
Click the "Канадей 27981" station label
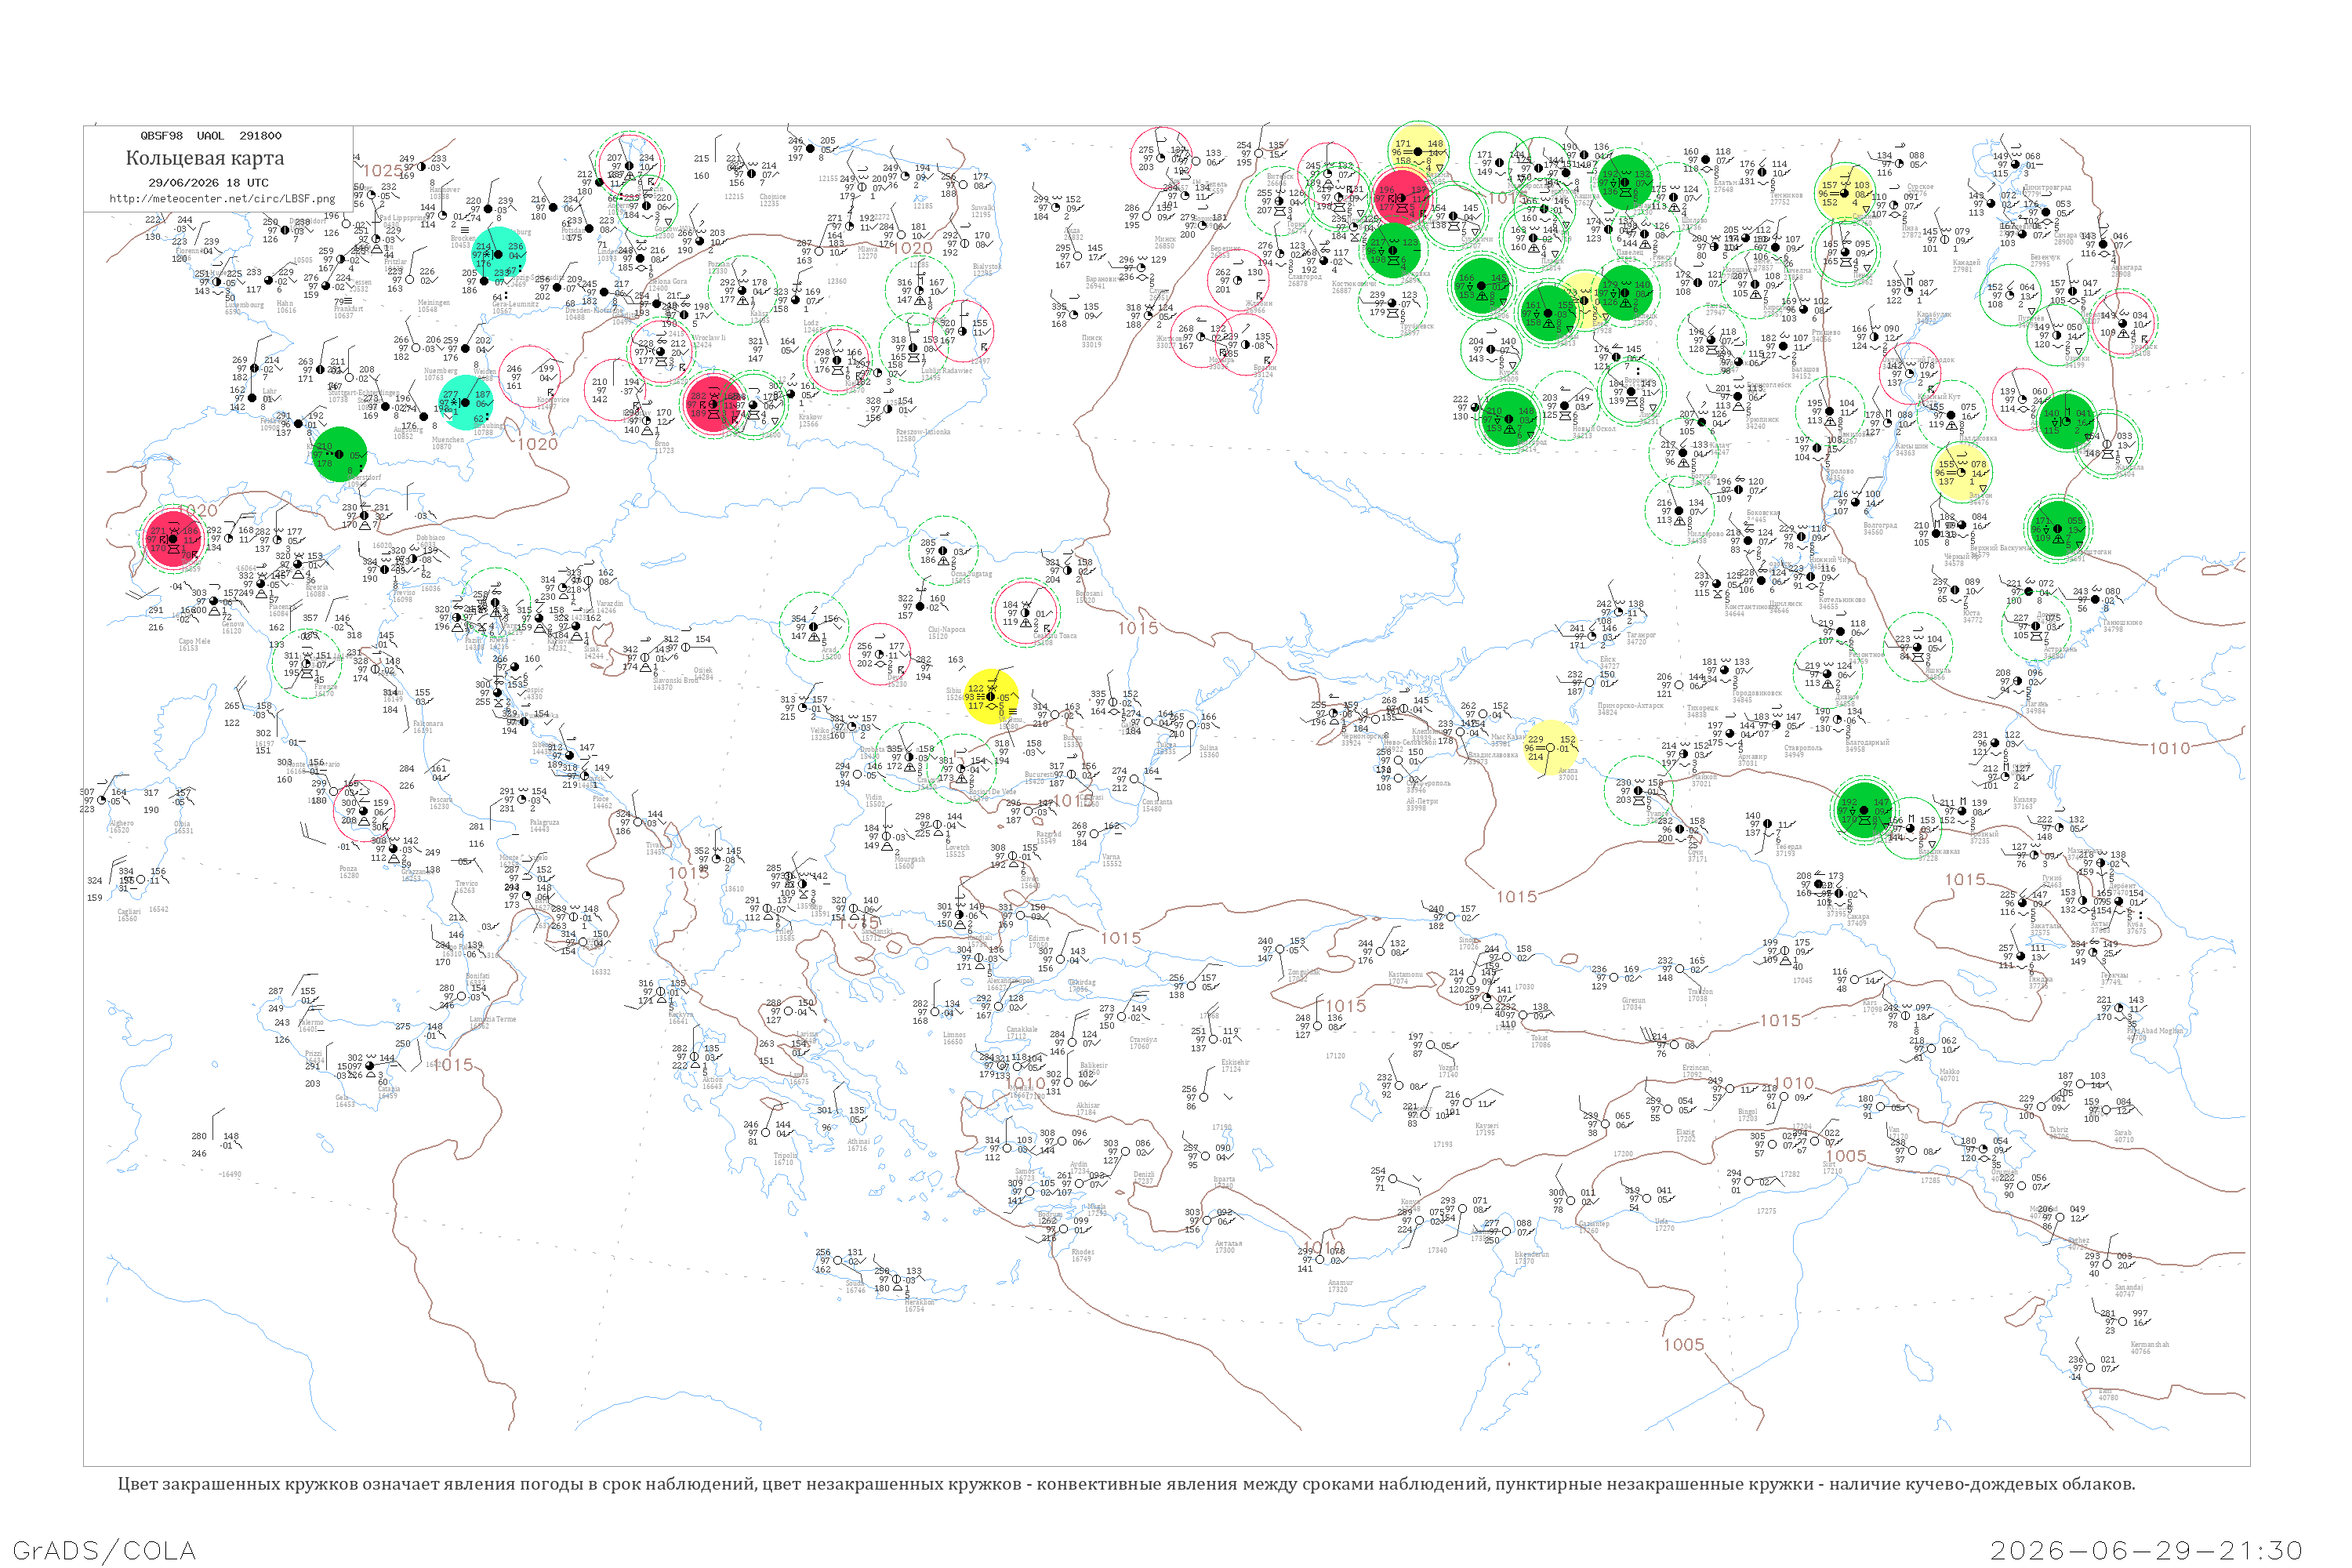click(1966, 266)
